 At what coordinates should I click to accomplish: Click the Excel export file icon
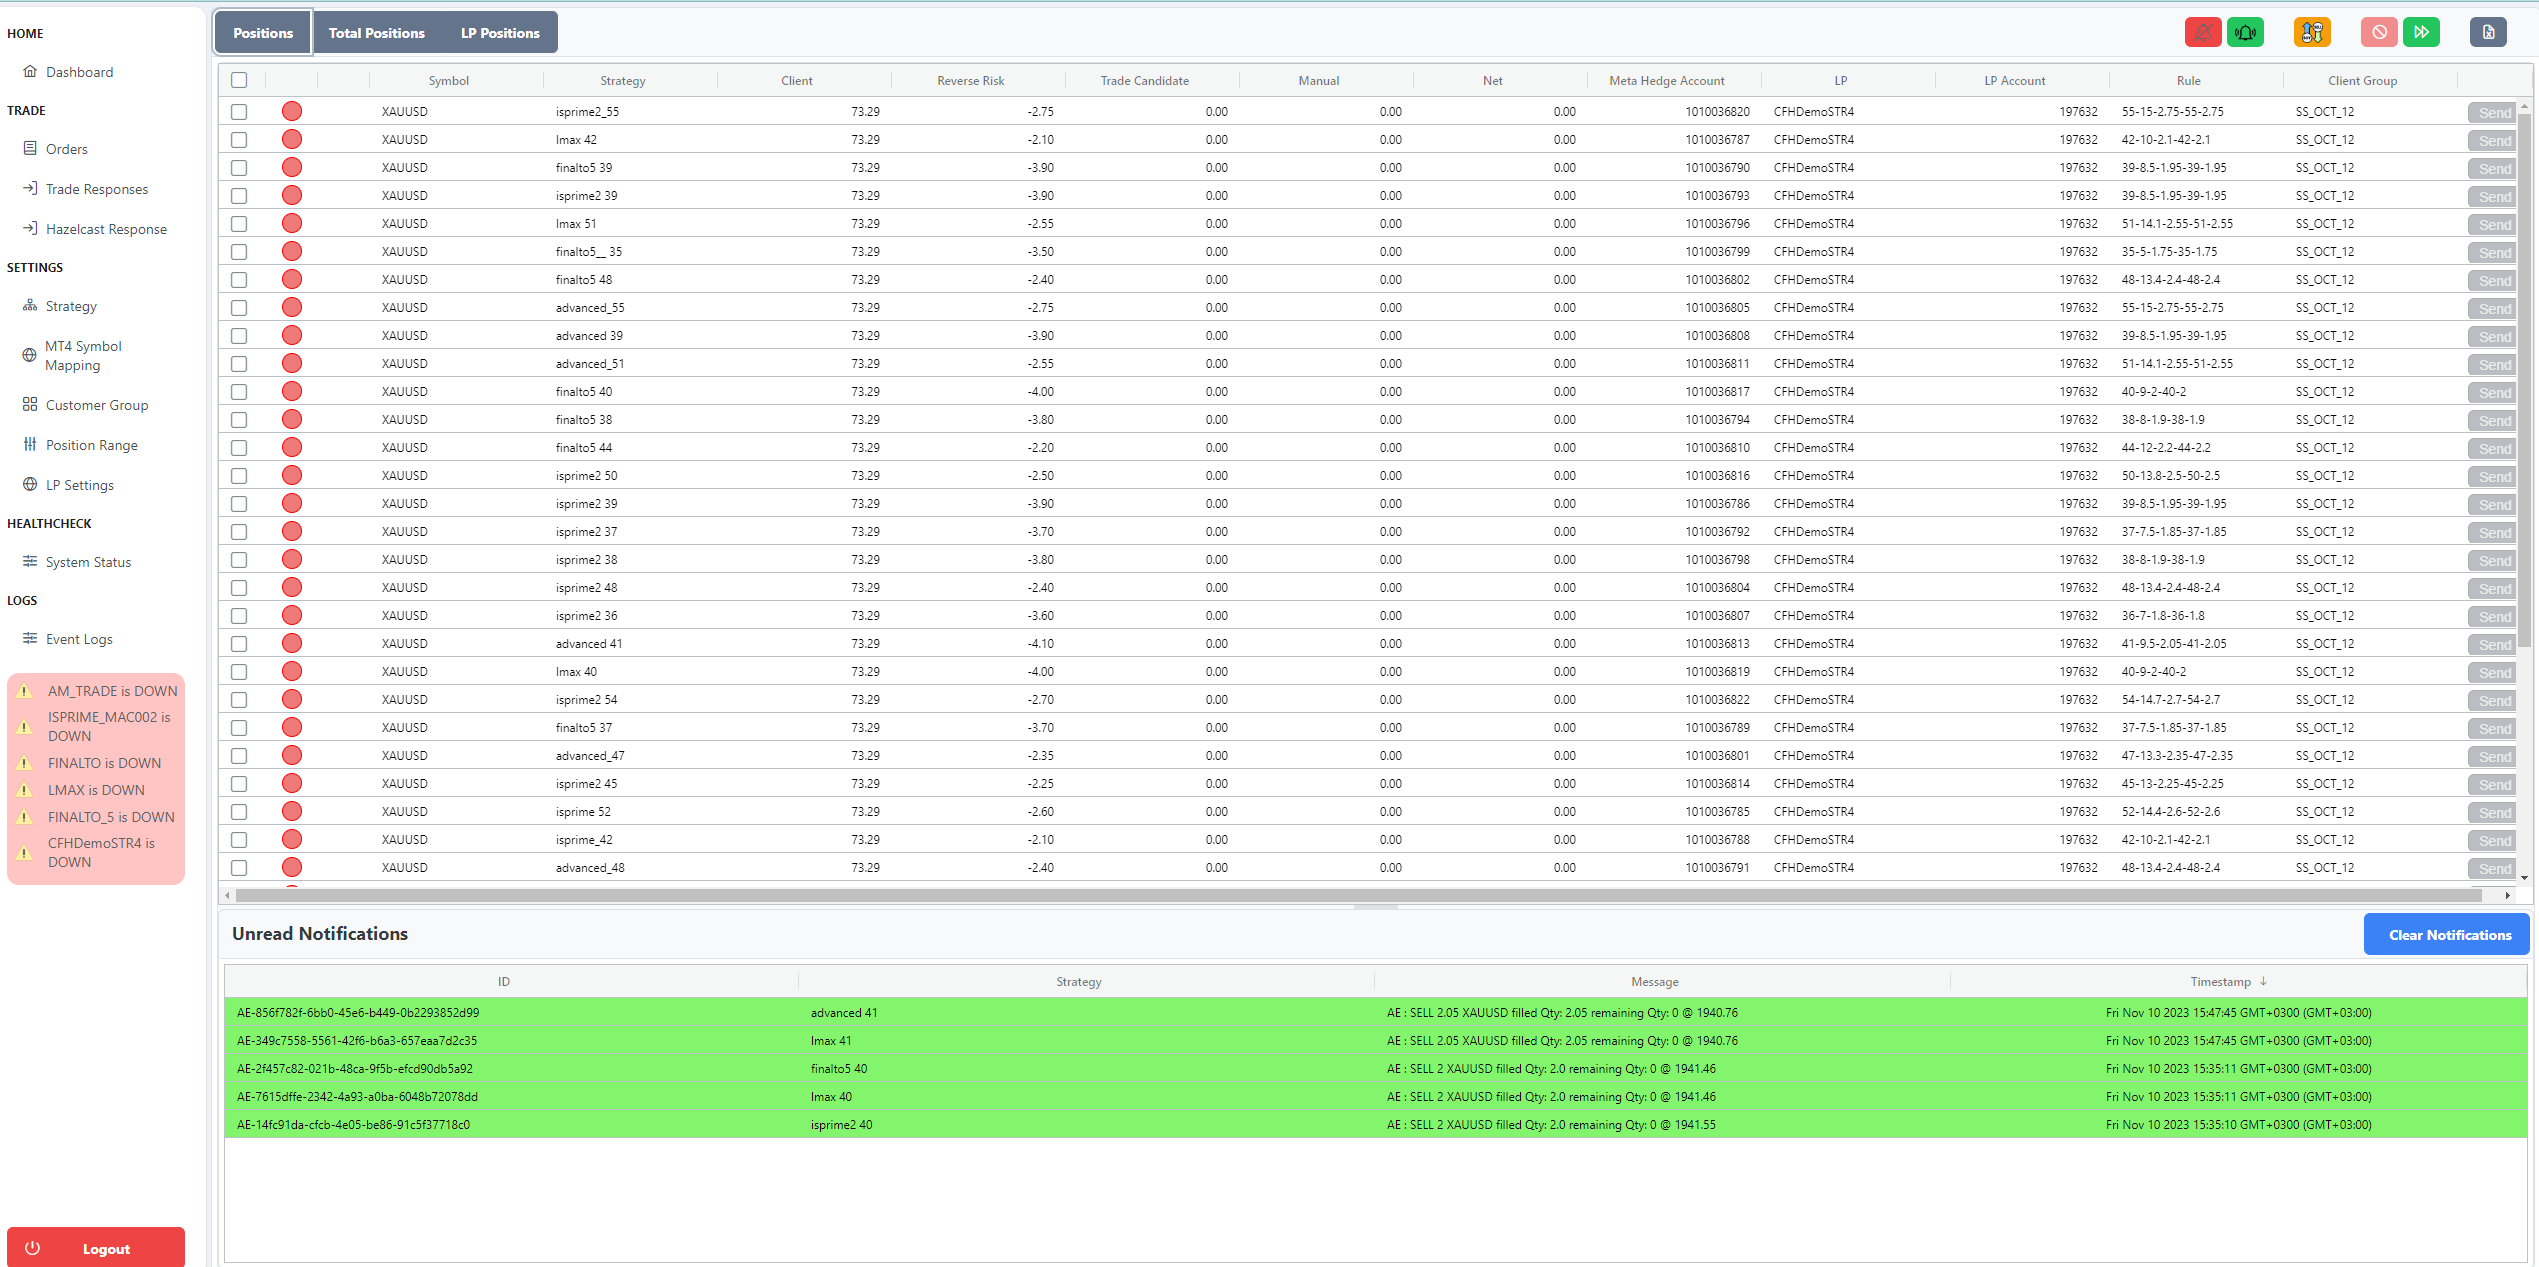pos(2488,33)
